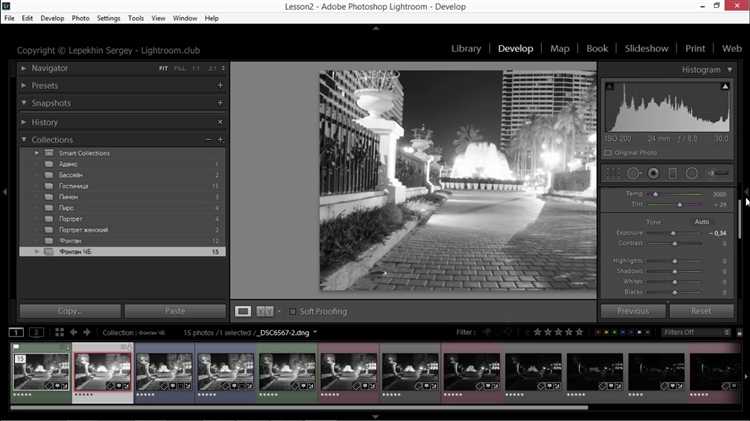Enable the Soft Proofing checkbox

click(292, 311)
